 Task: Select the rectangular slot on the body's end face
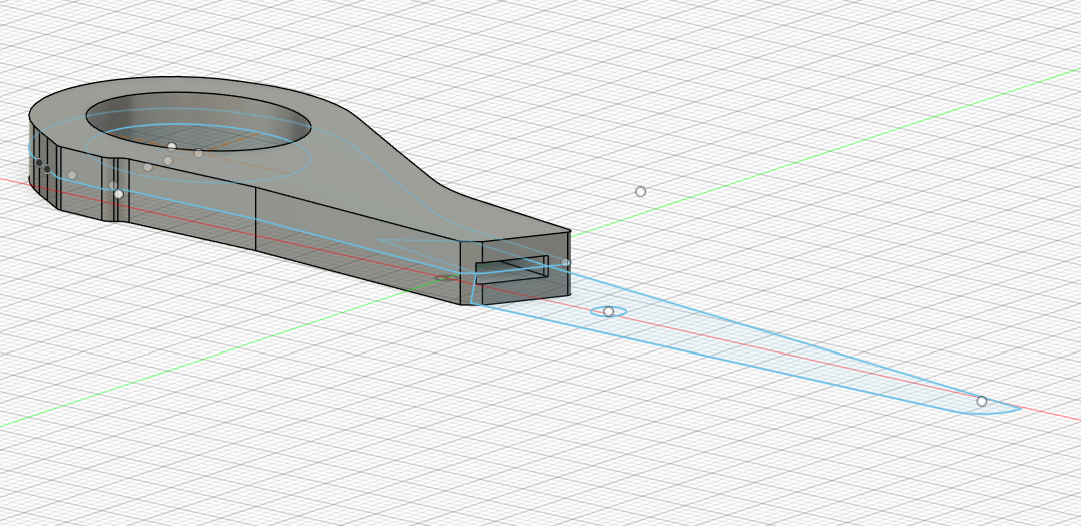(512, 270)
